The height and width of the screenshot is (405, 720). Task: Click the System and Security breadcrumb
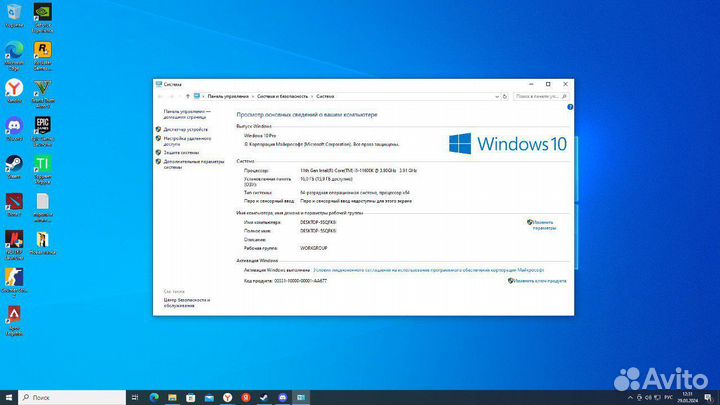[282, 96]
